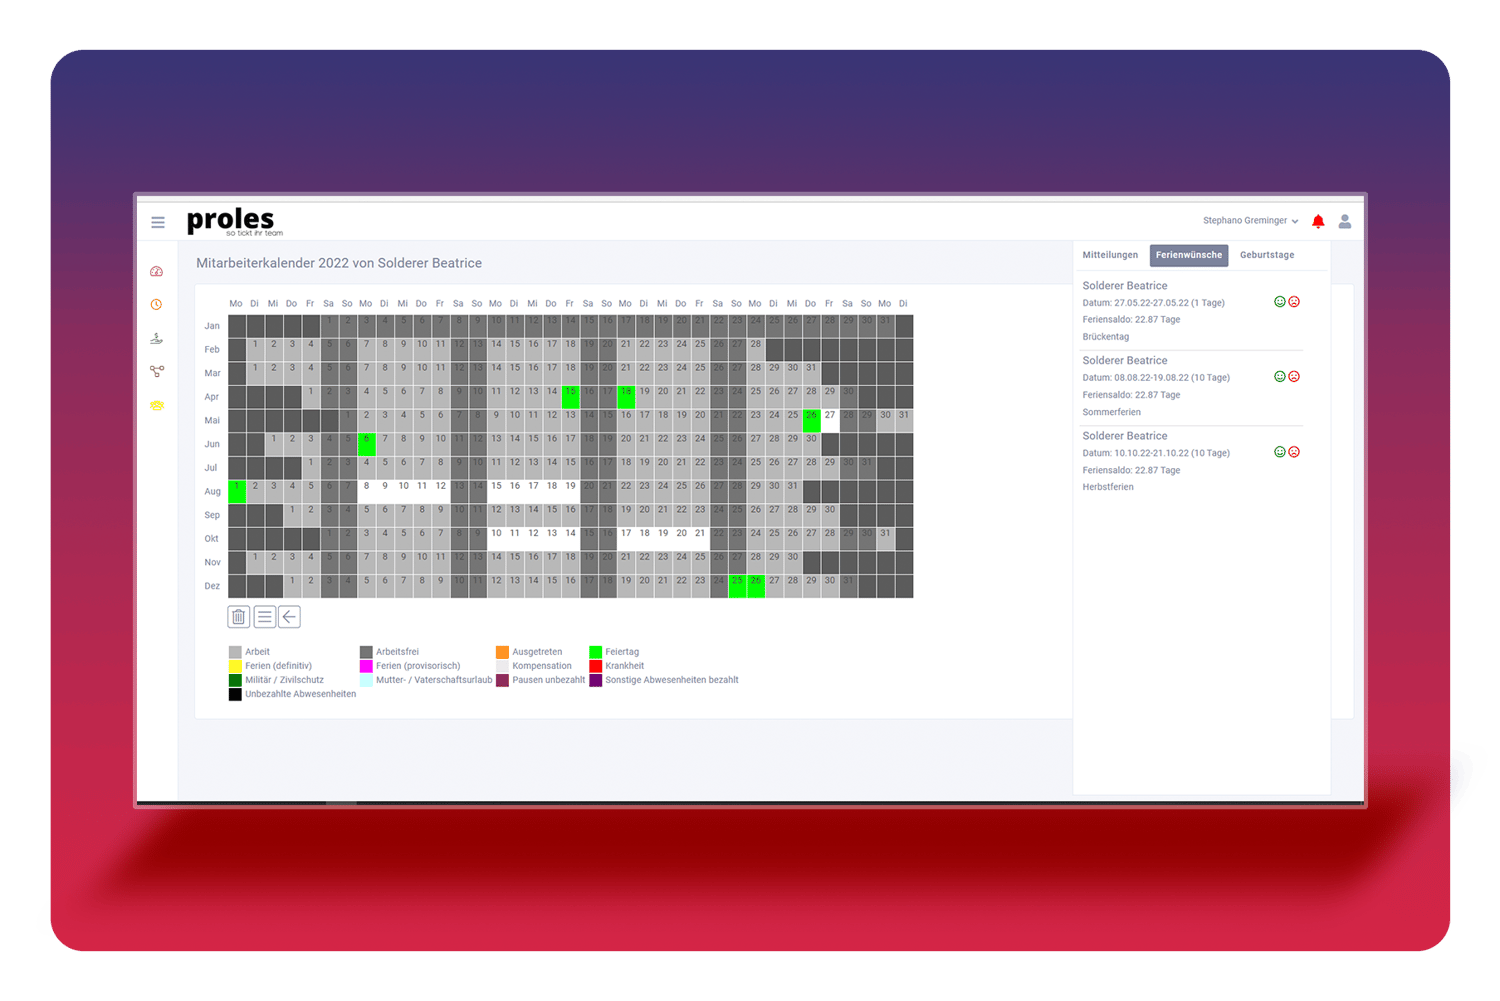Select the green December 25 holiday cell

(x=737, y=586)
